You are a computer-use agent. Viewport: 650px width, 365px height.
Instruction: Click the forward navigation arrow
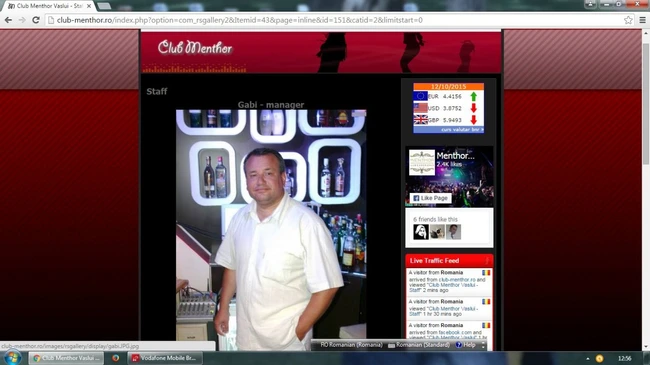click(x=22, y=20)
